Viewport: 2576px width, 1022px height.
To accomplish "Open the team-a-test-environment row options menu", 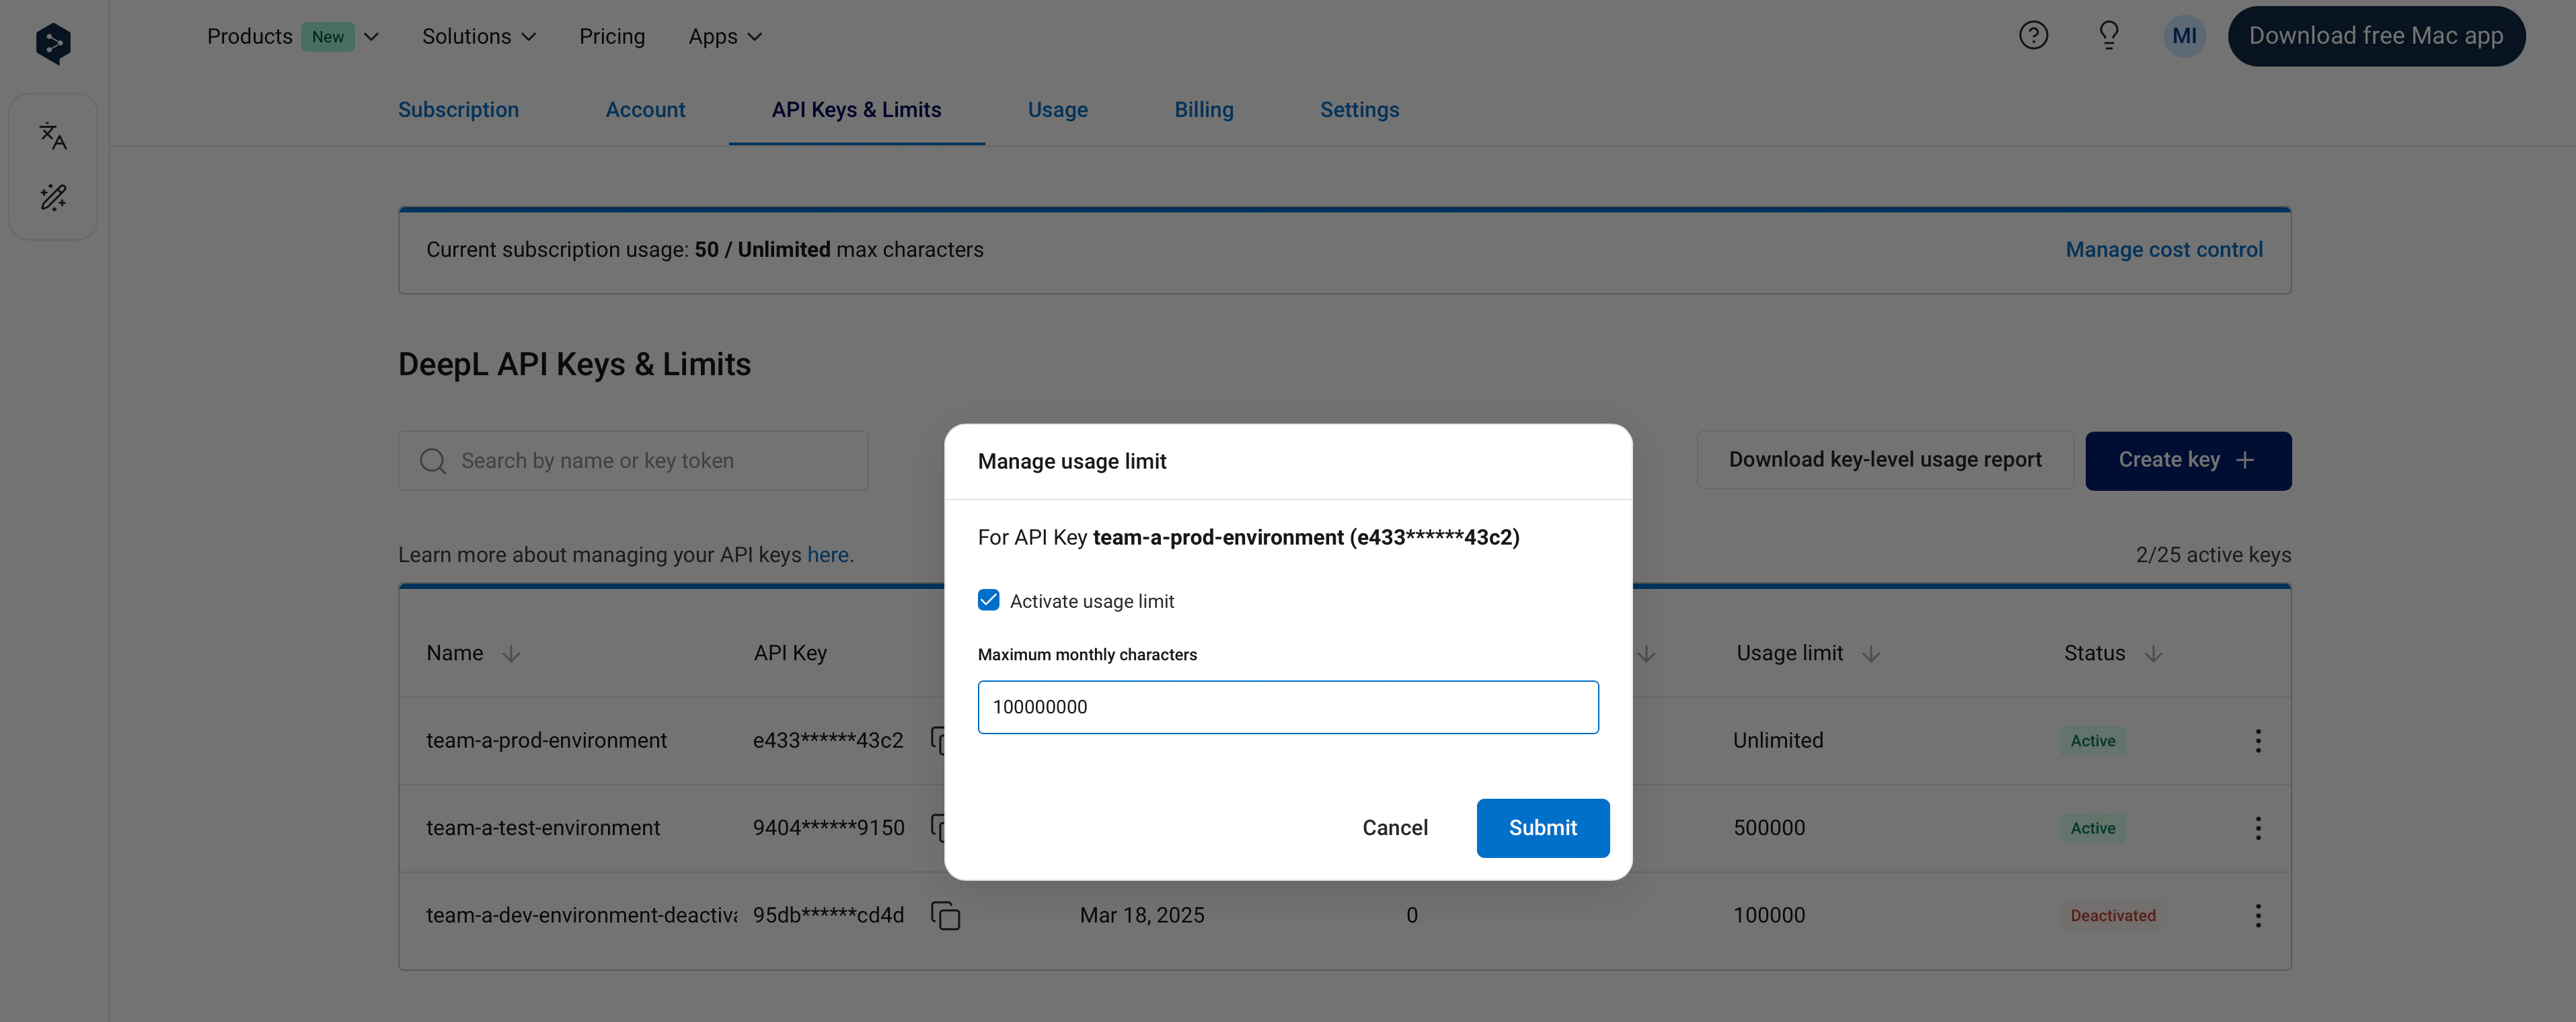I will (x=2257, y=828).
